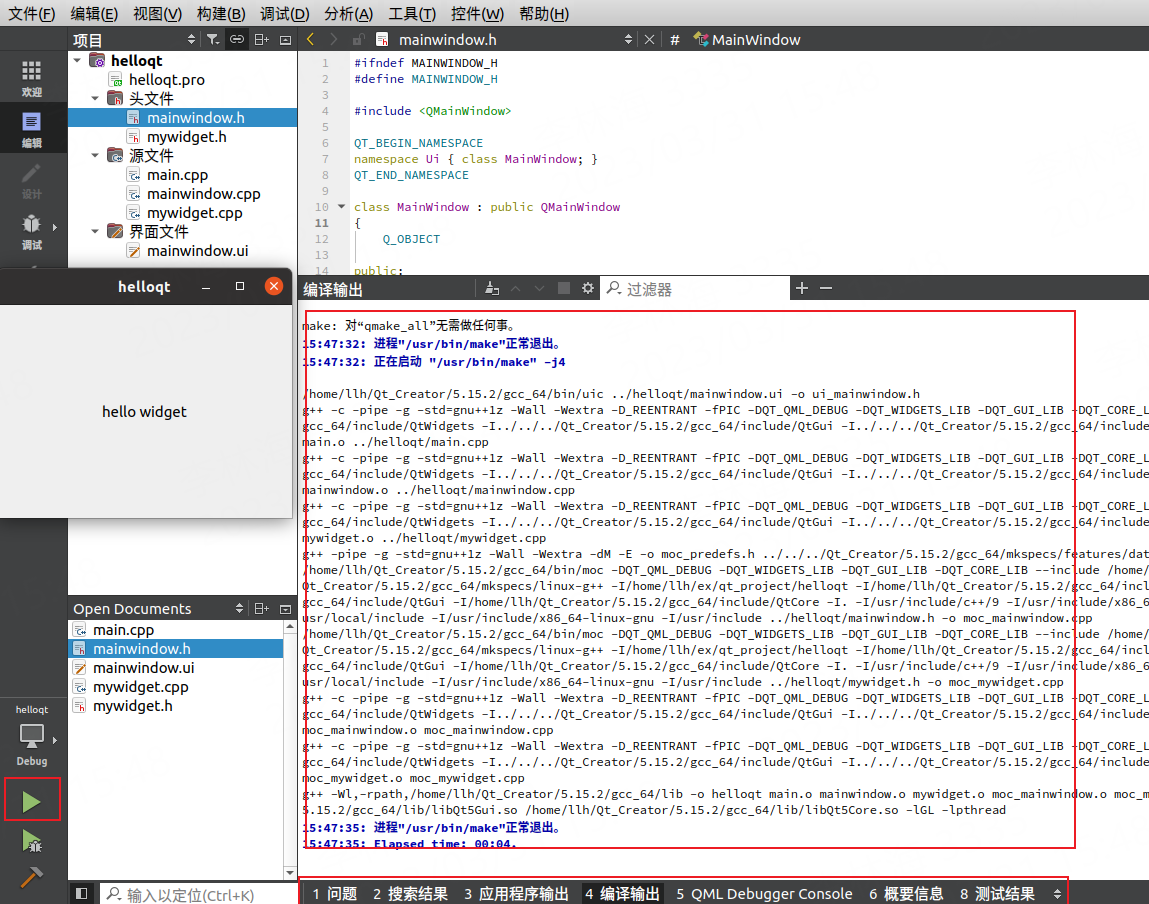Switch to the 欢迎 (Welcome) mode

click(x=32, y=78)
